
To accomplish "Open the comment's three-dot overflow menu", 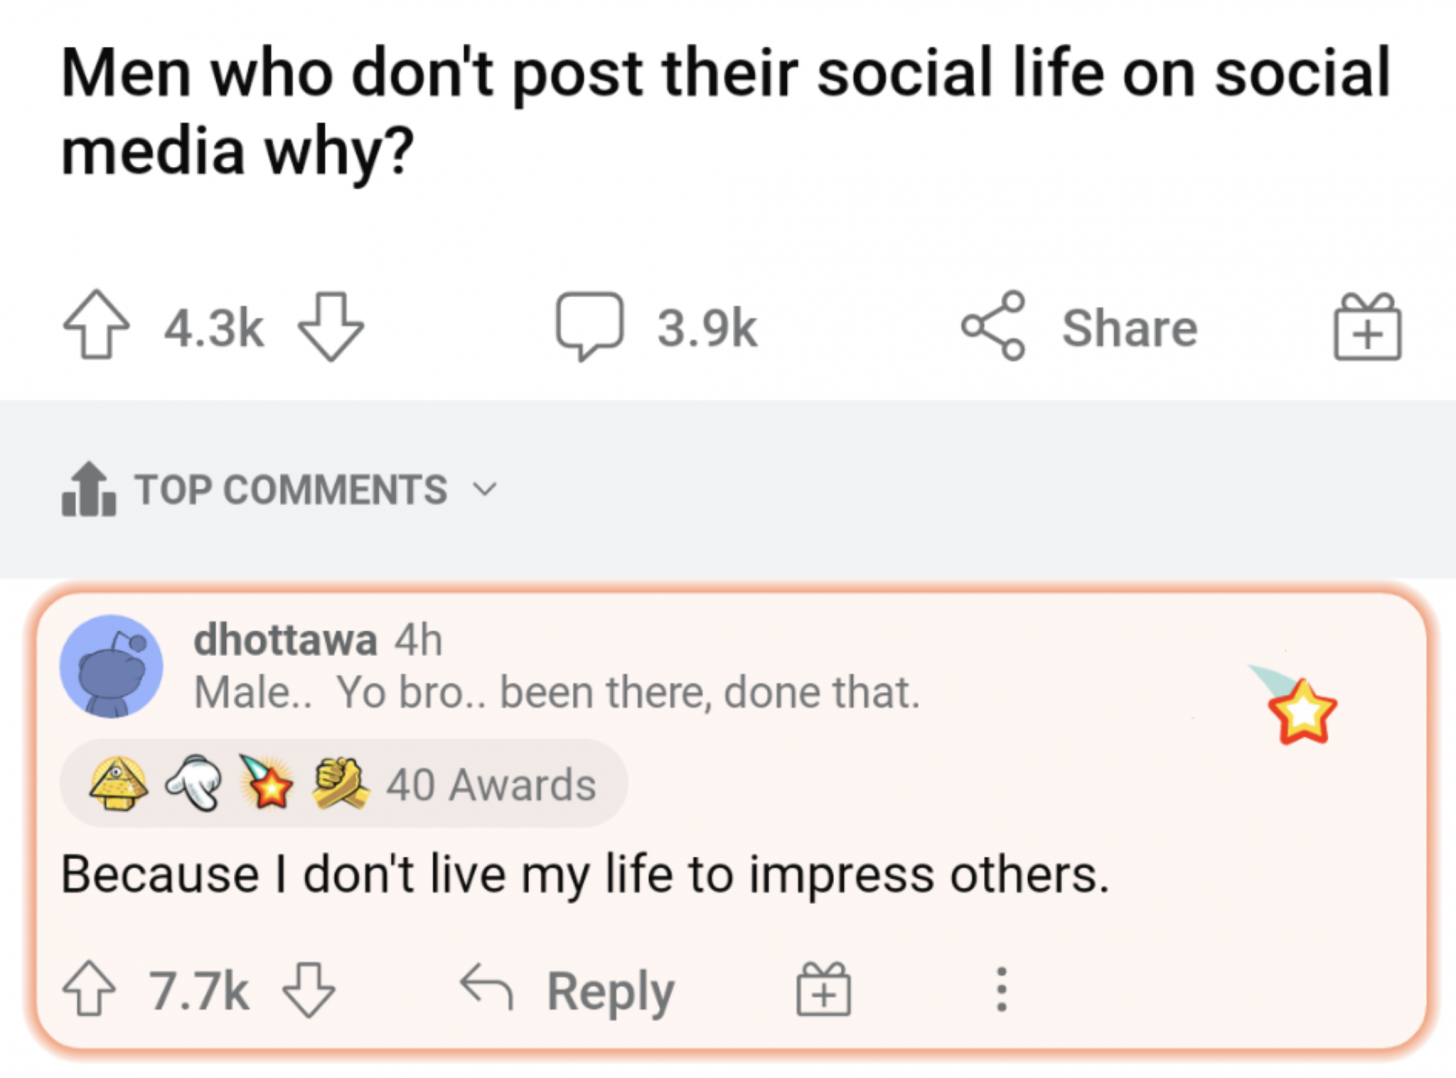I will click(x=1001, y=990).
